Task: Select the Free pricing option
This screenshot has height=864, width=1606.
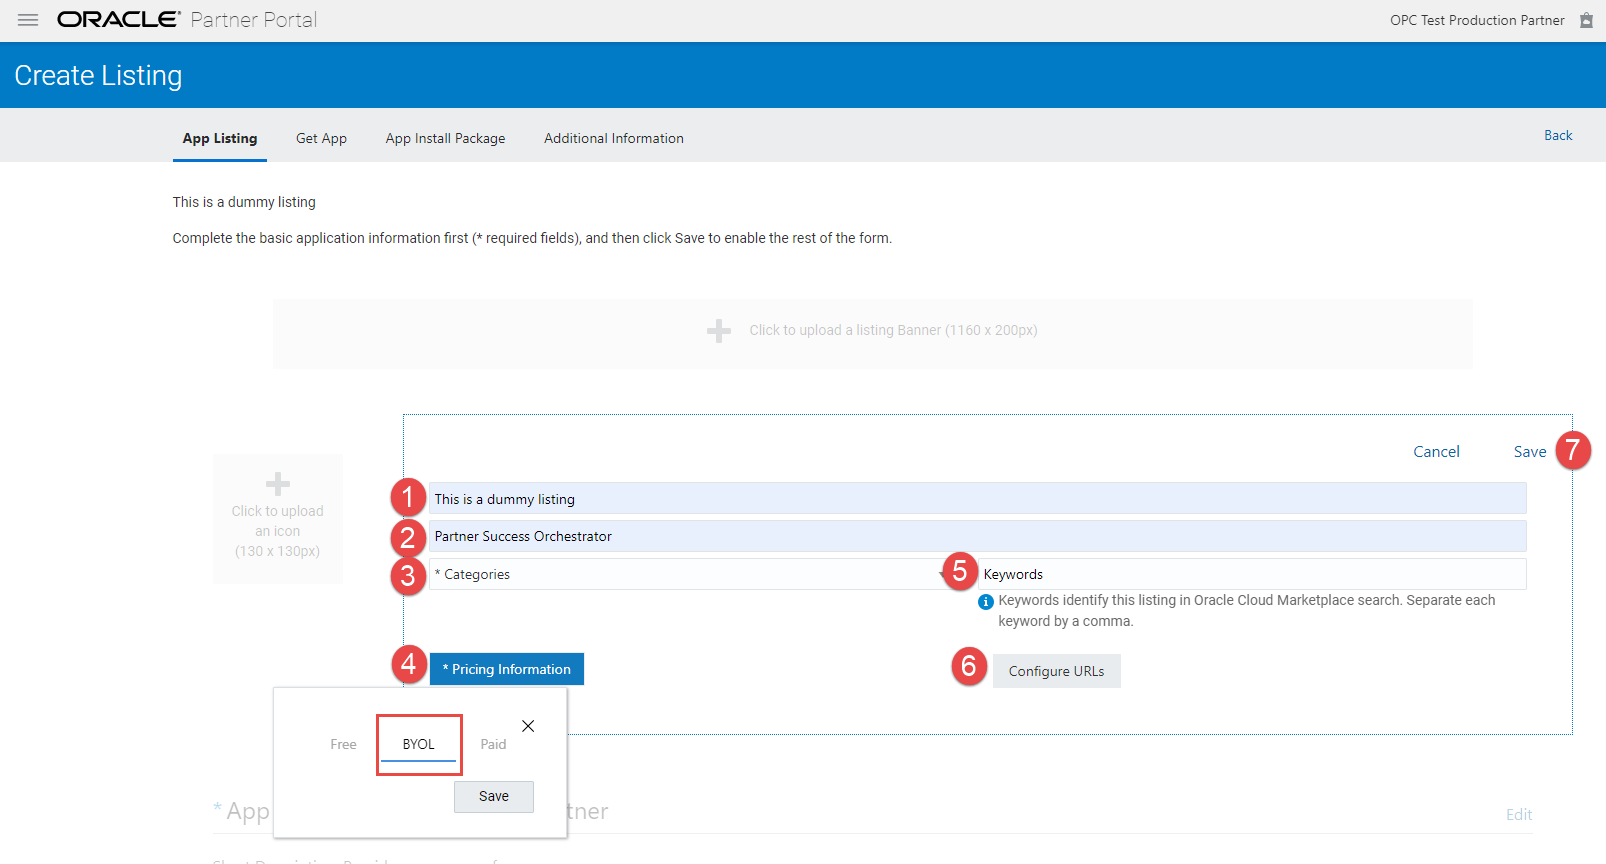Action: (343, 744)
